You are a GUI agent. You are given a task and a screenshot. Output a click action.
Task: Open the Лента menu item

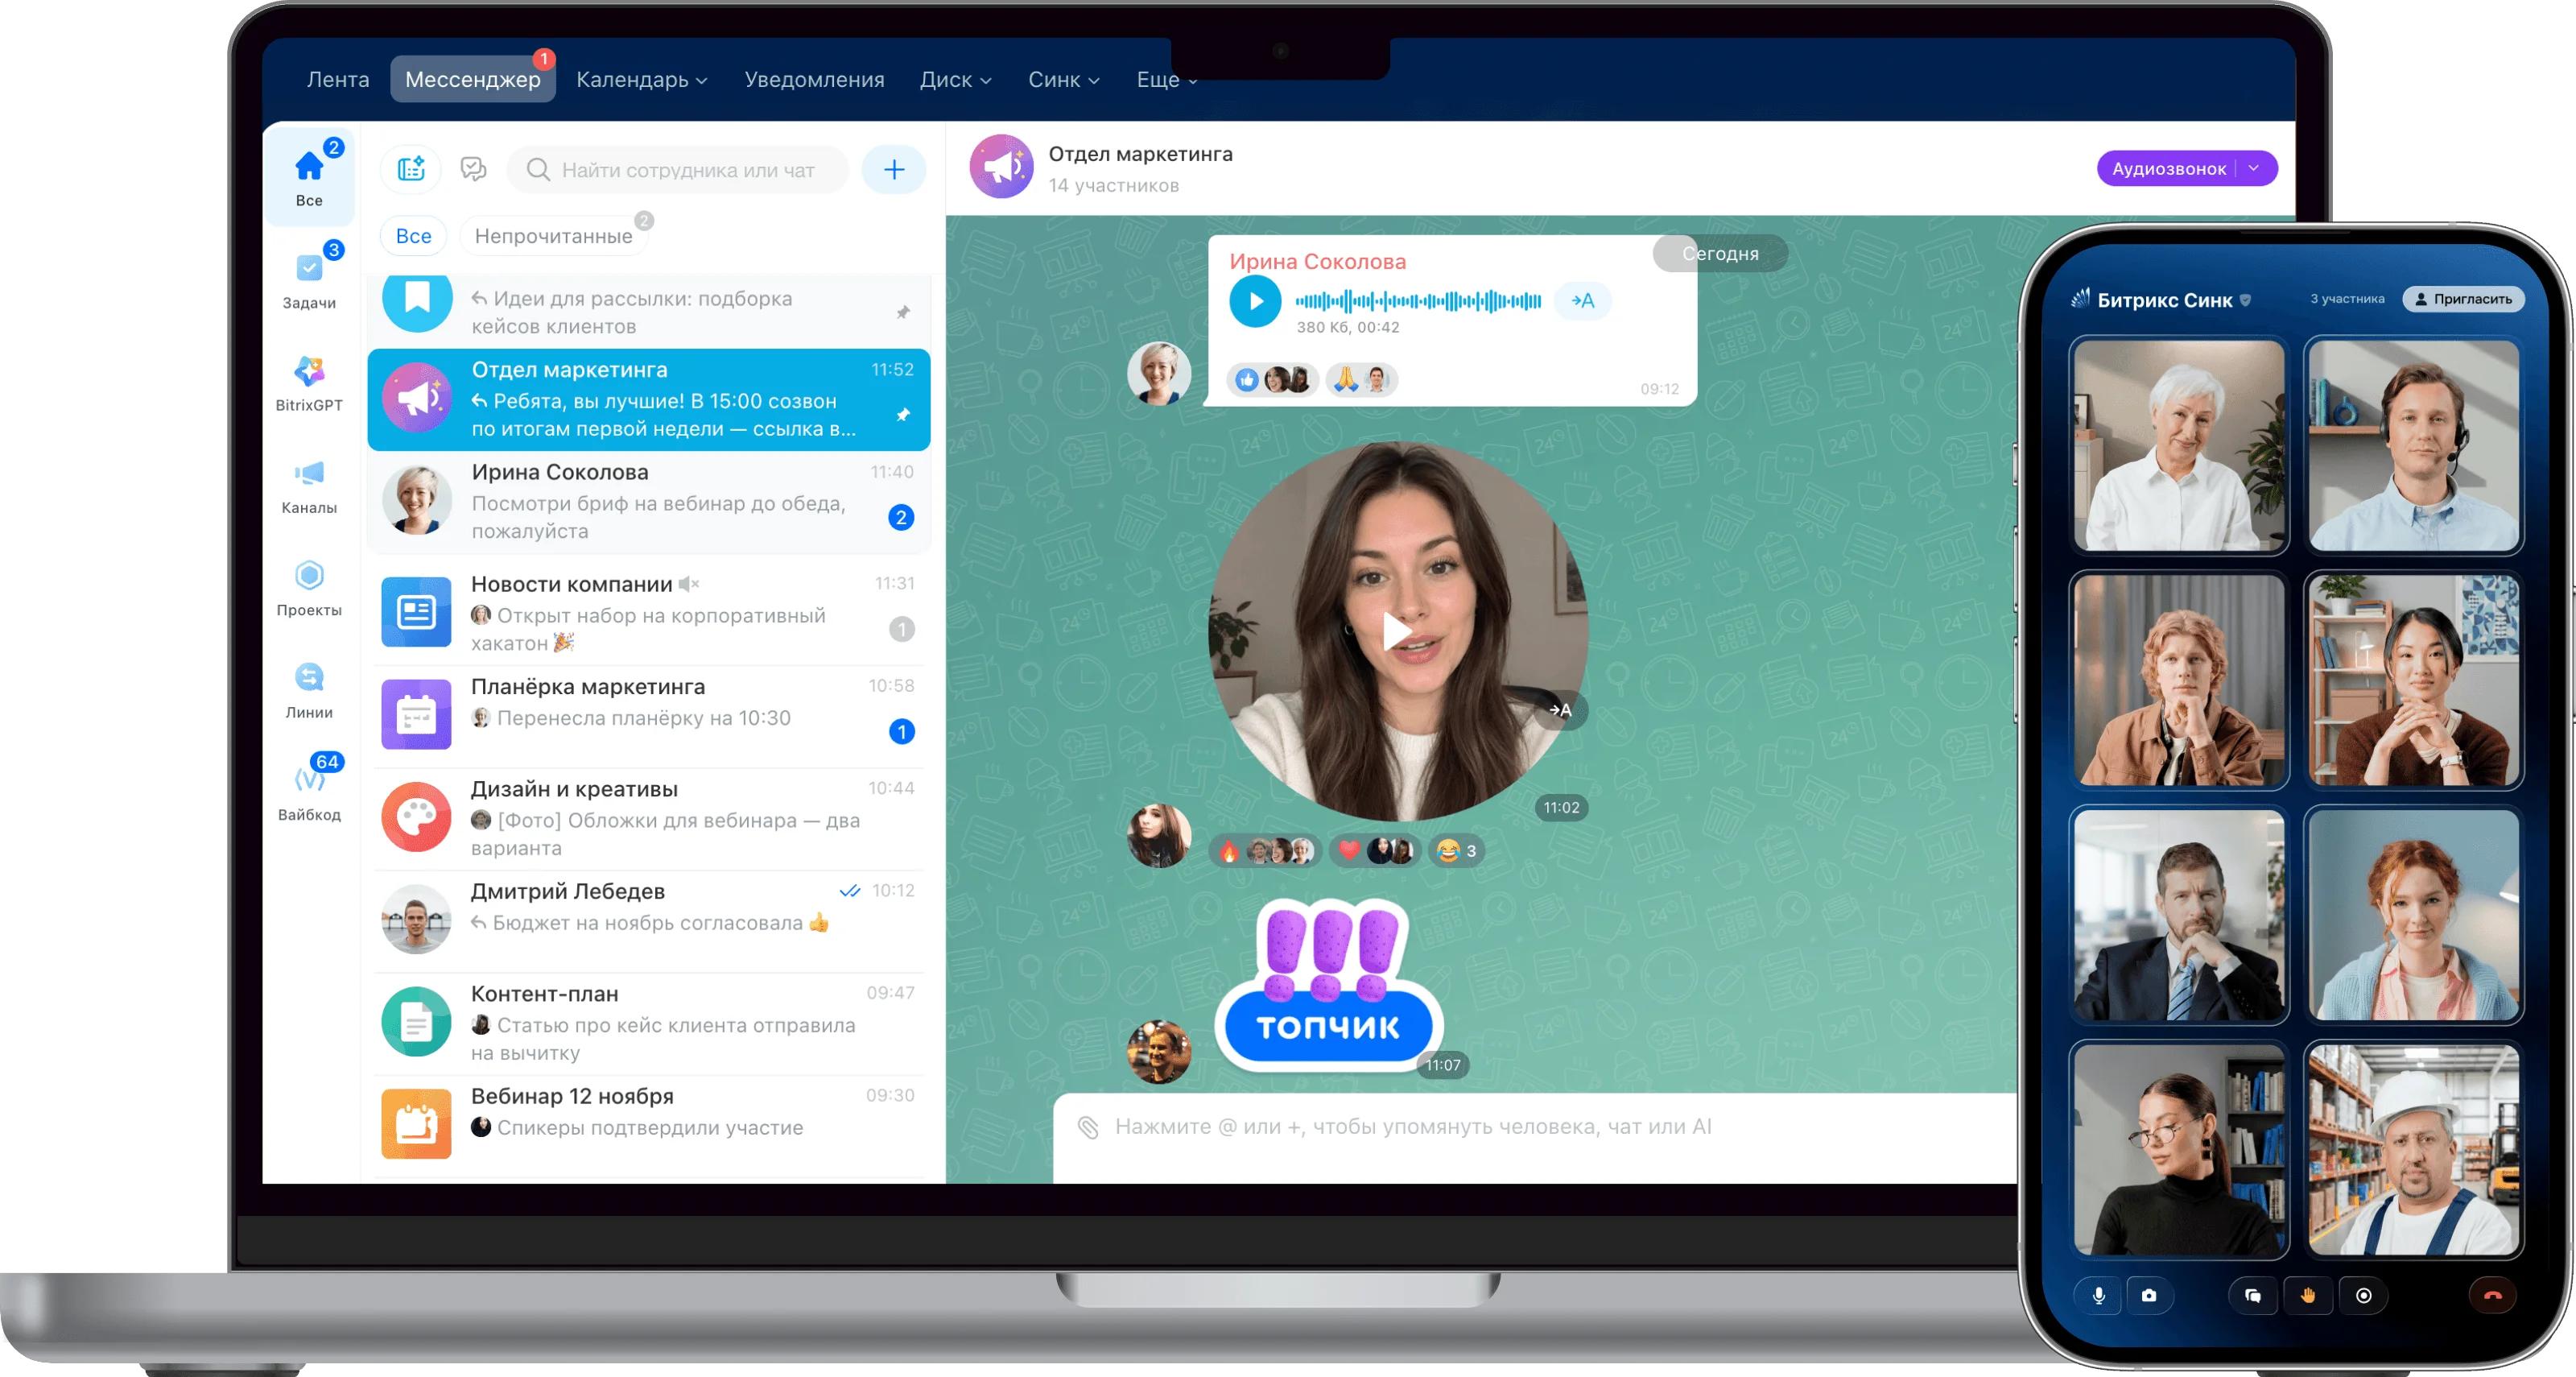point(338,80)
